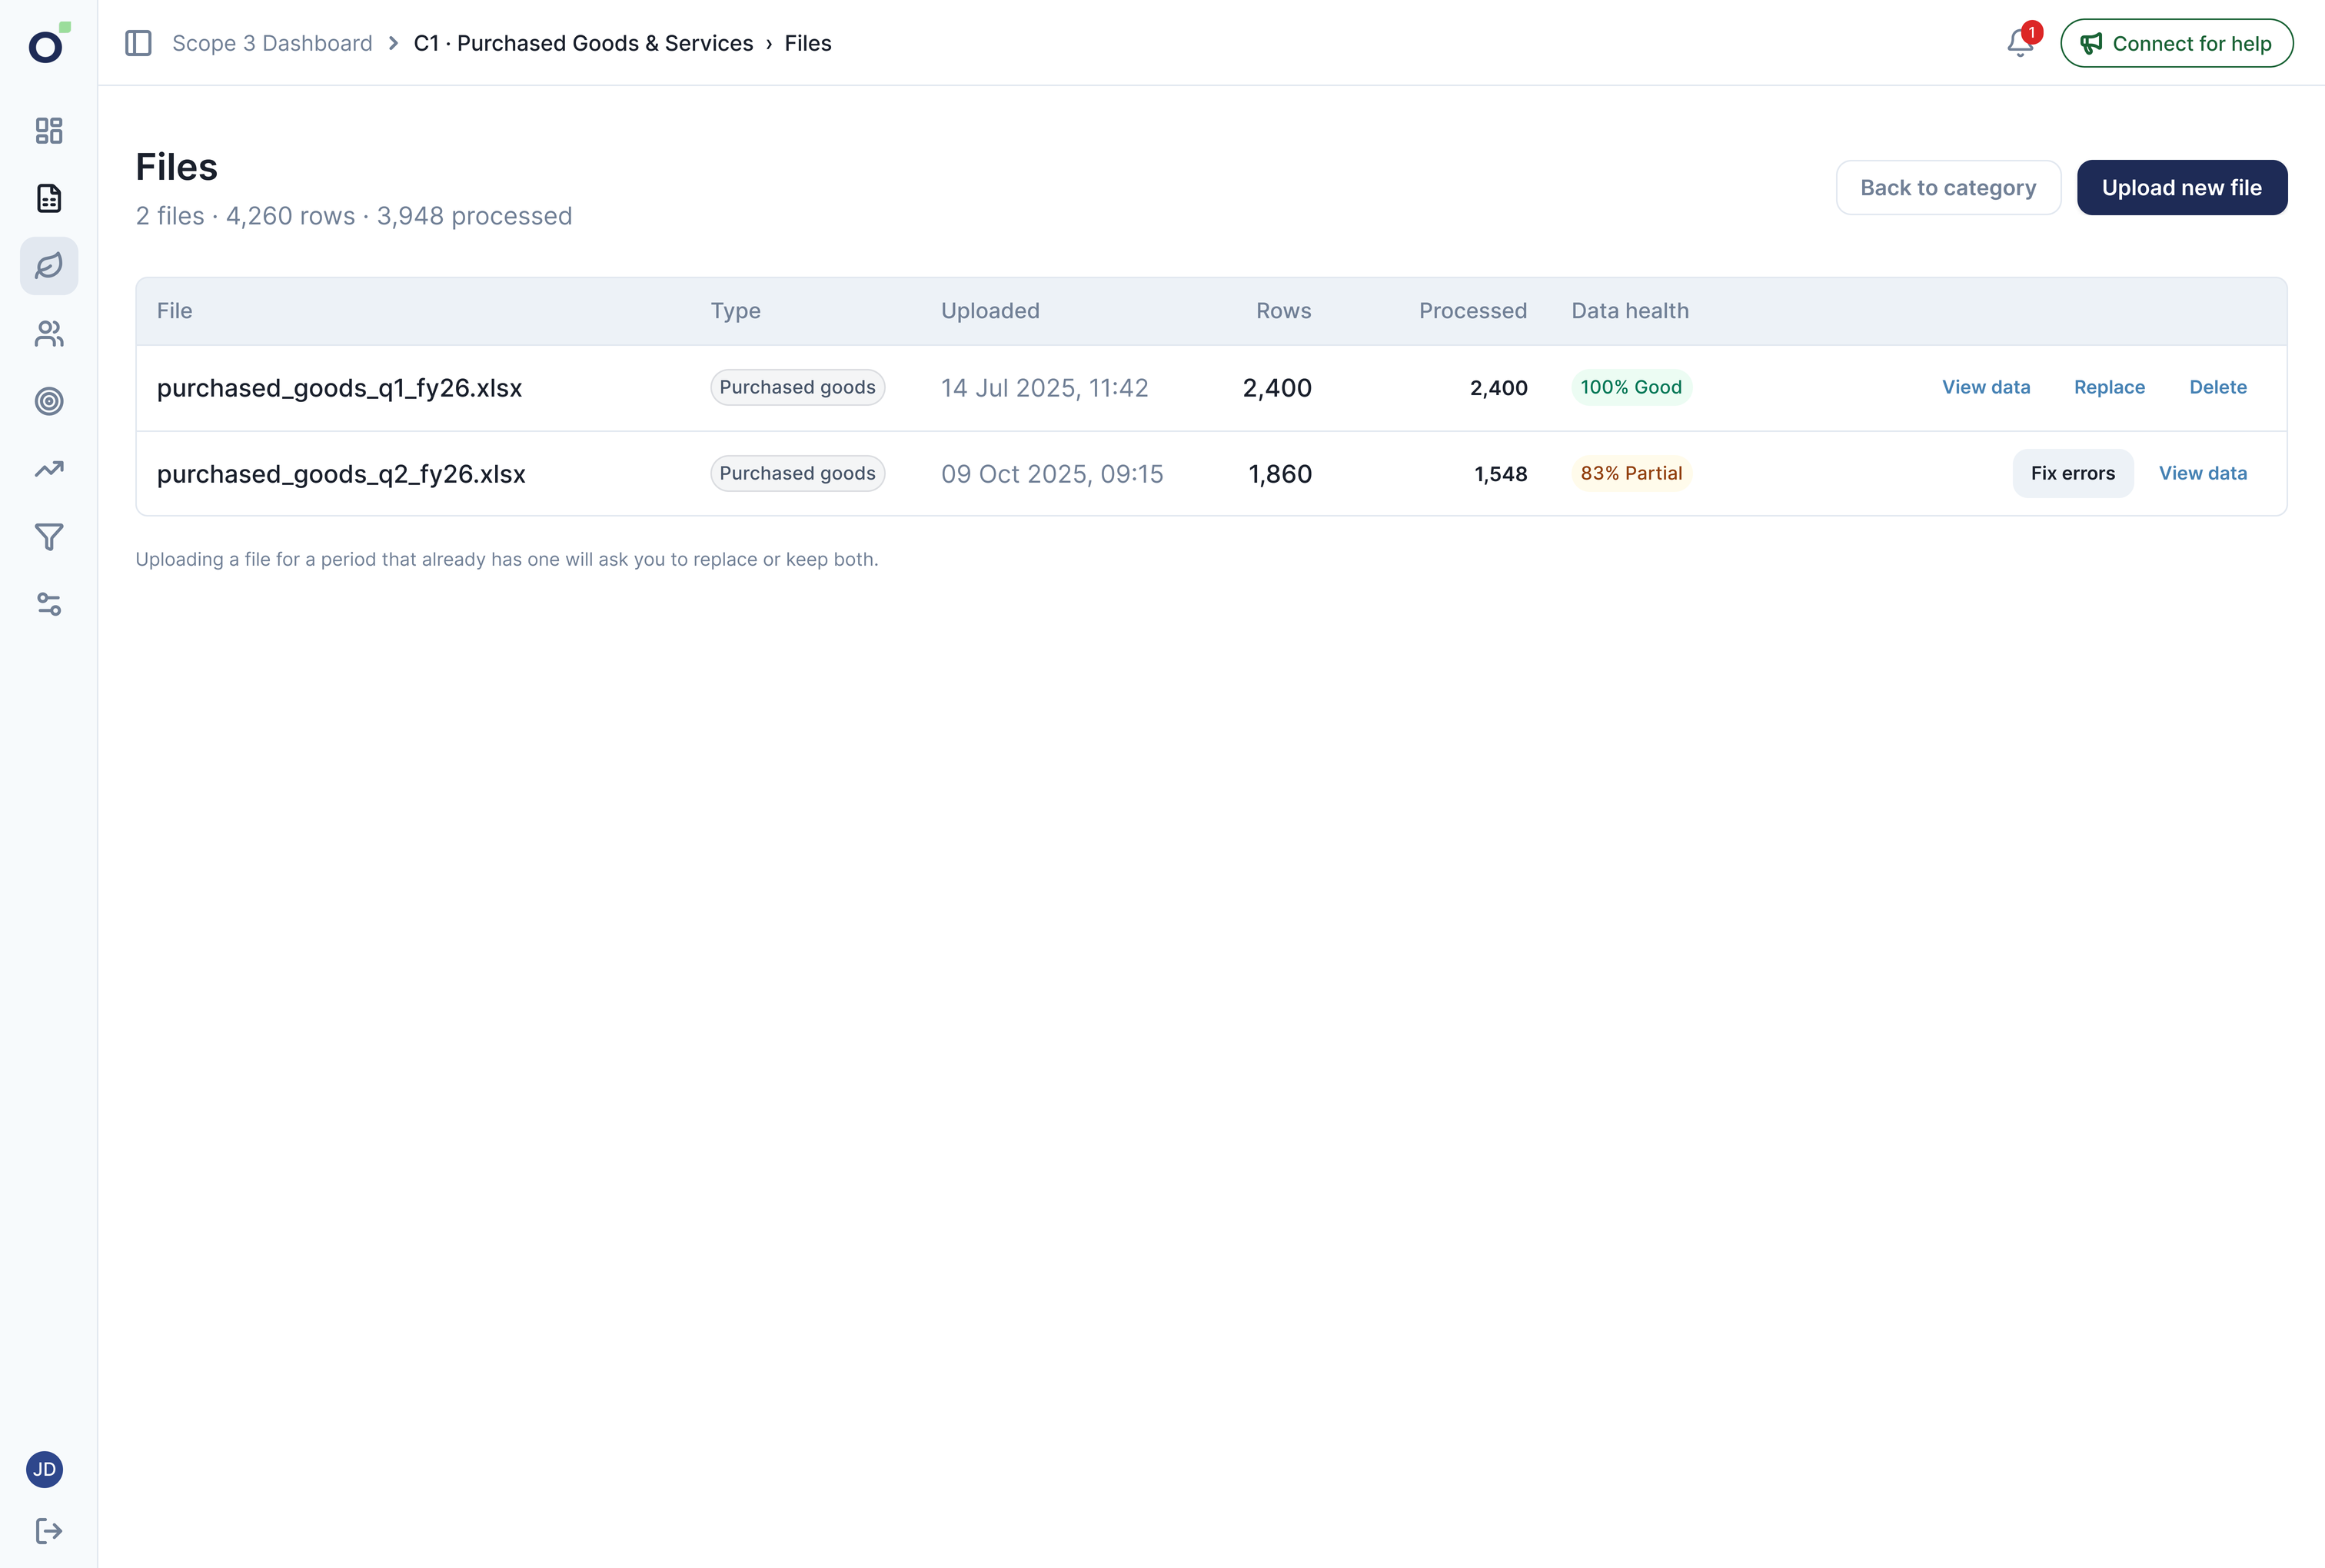Click the 1,860 rows value
Viewport: 2325px width, 1568px height.
(x=1280, y=474)
